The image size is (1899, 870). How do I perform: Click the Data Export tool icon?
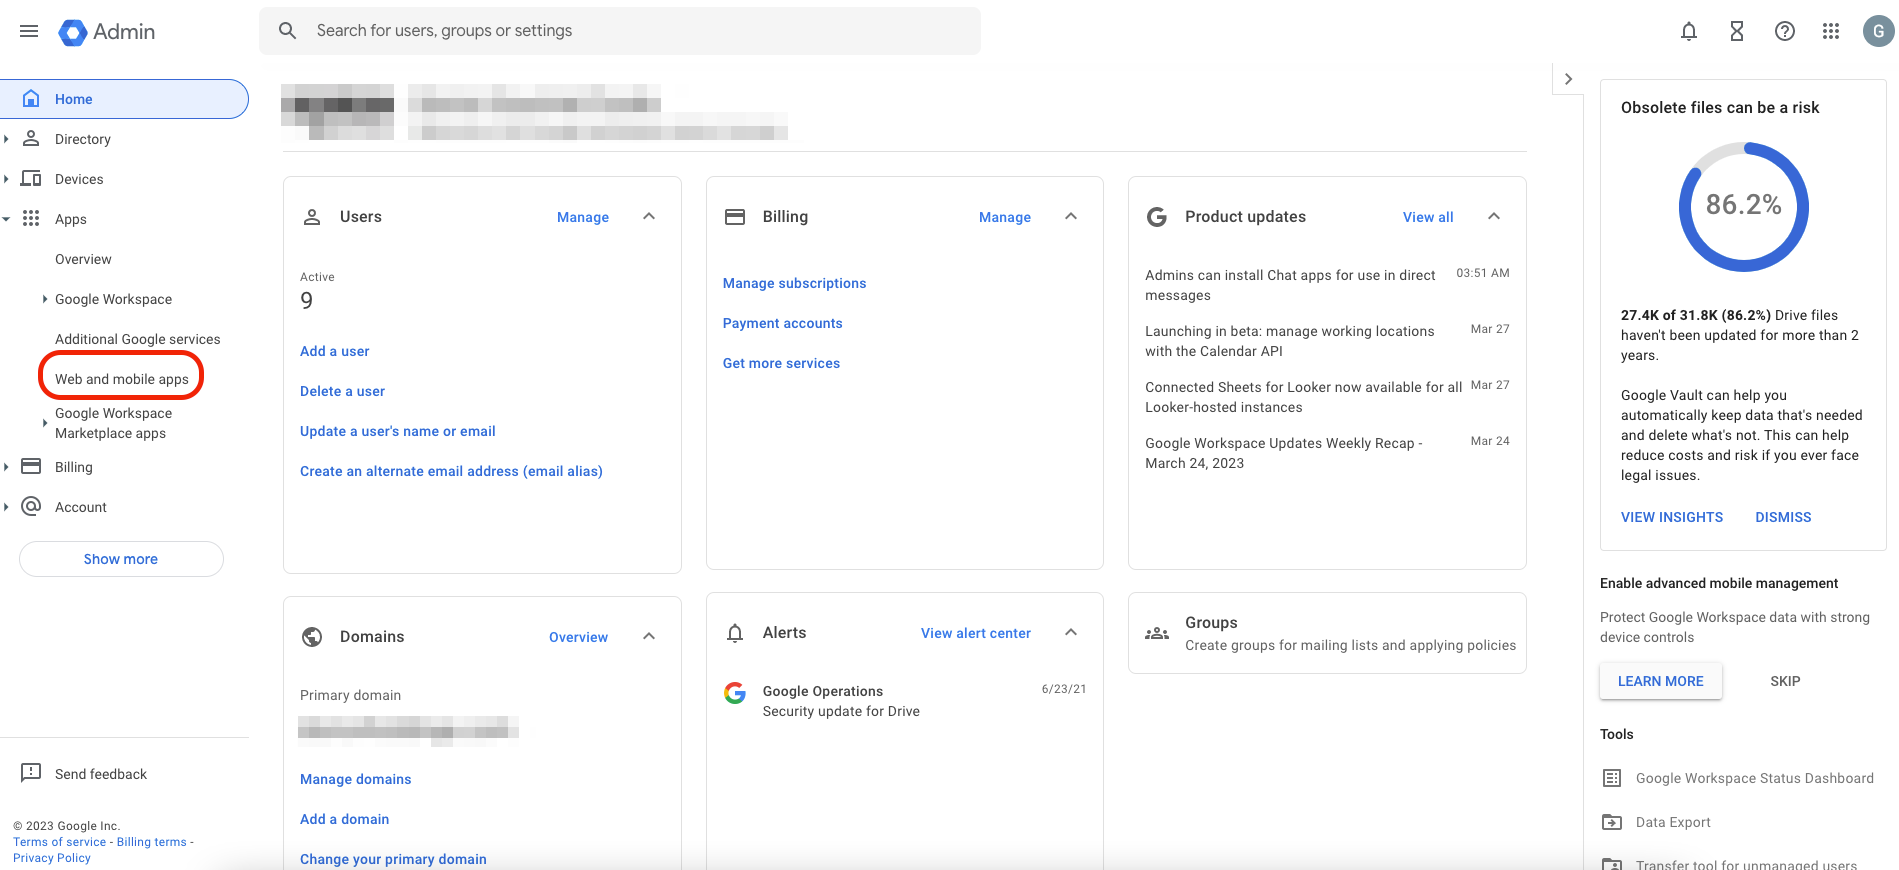tap(1612, 822)
